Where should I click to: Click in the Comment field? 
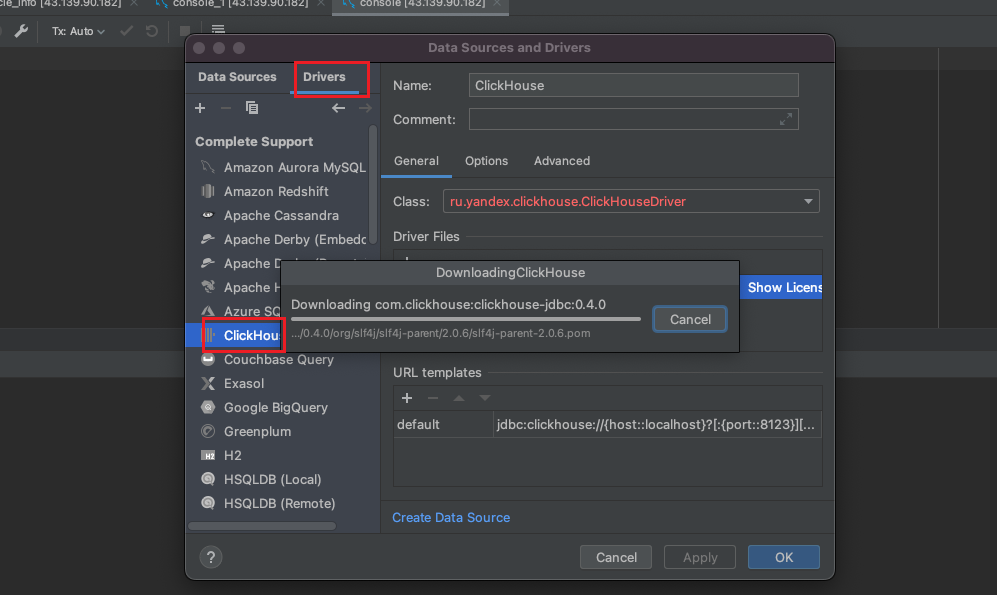pos(633,120)
